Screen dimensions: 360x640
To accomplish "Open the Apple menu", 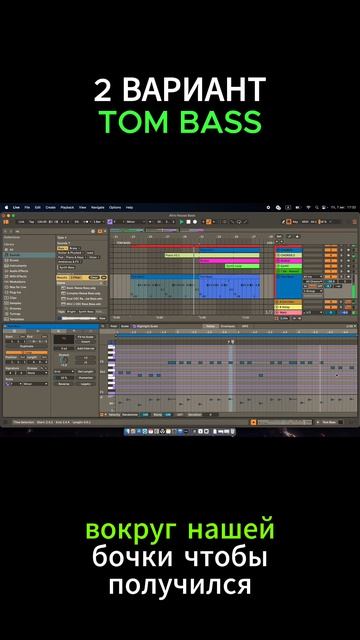I will pos(6,207).
